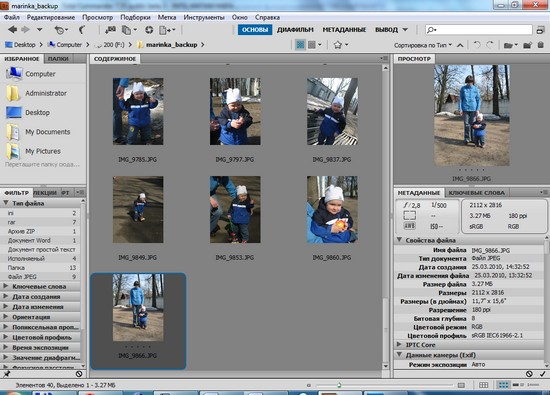Viewport: 550px width, 395px height.
Task: Open recent folder icon in path bar
Action: tap(510, 45)
